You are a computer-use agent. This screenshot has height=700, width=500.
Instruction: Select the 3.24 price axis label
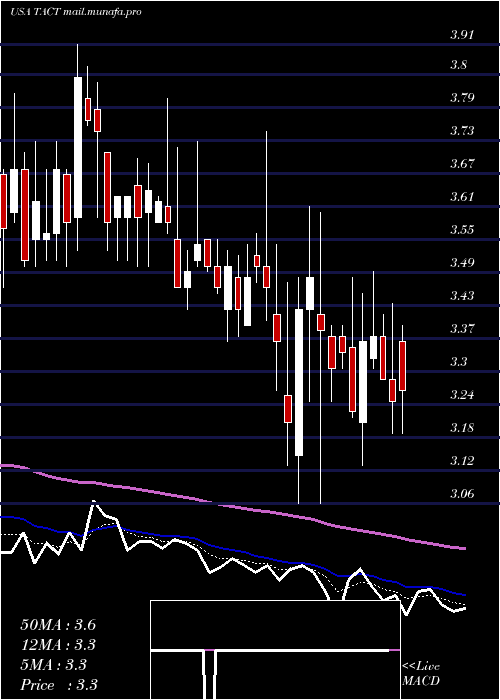tap(462, 395)
